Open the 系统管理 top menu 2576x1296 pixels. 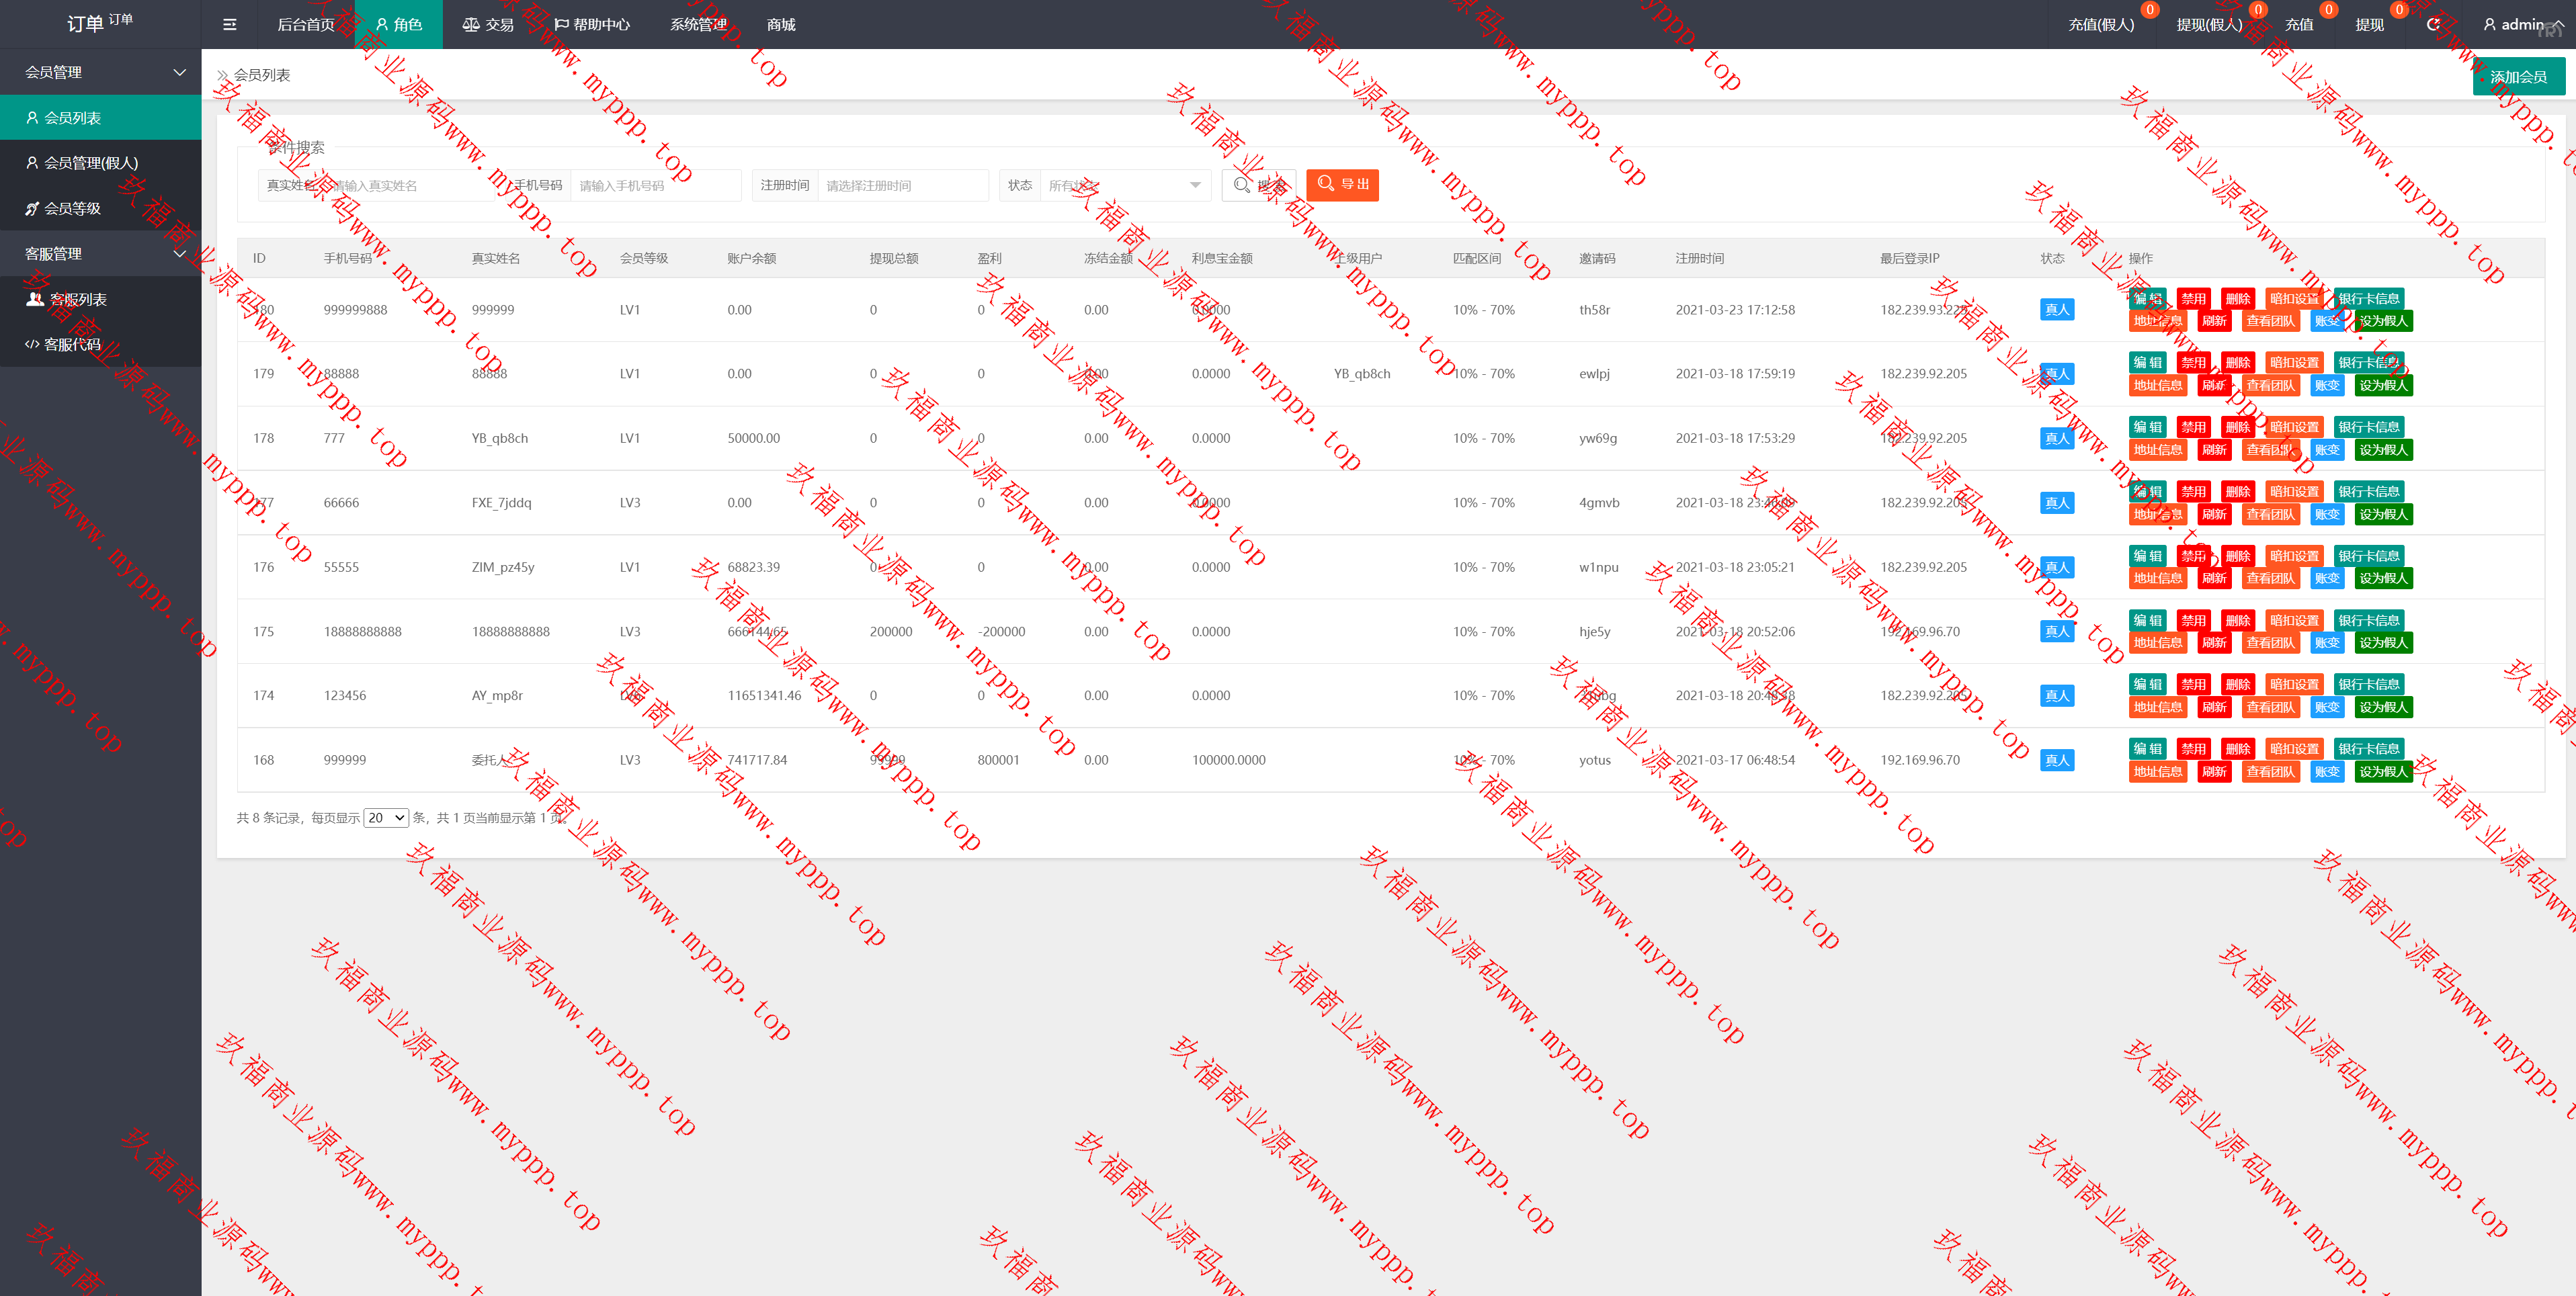point(698,25)
